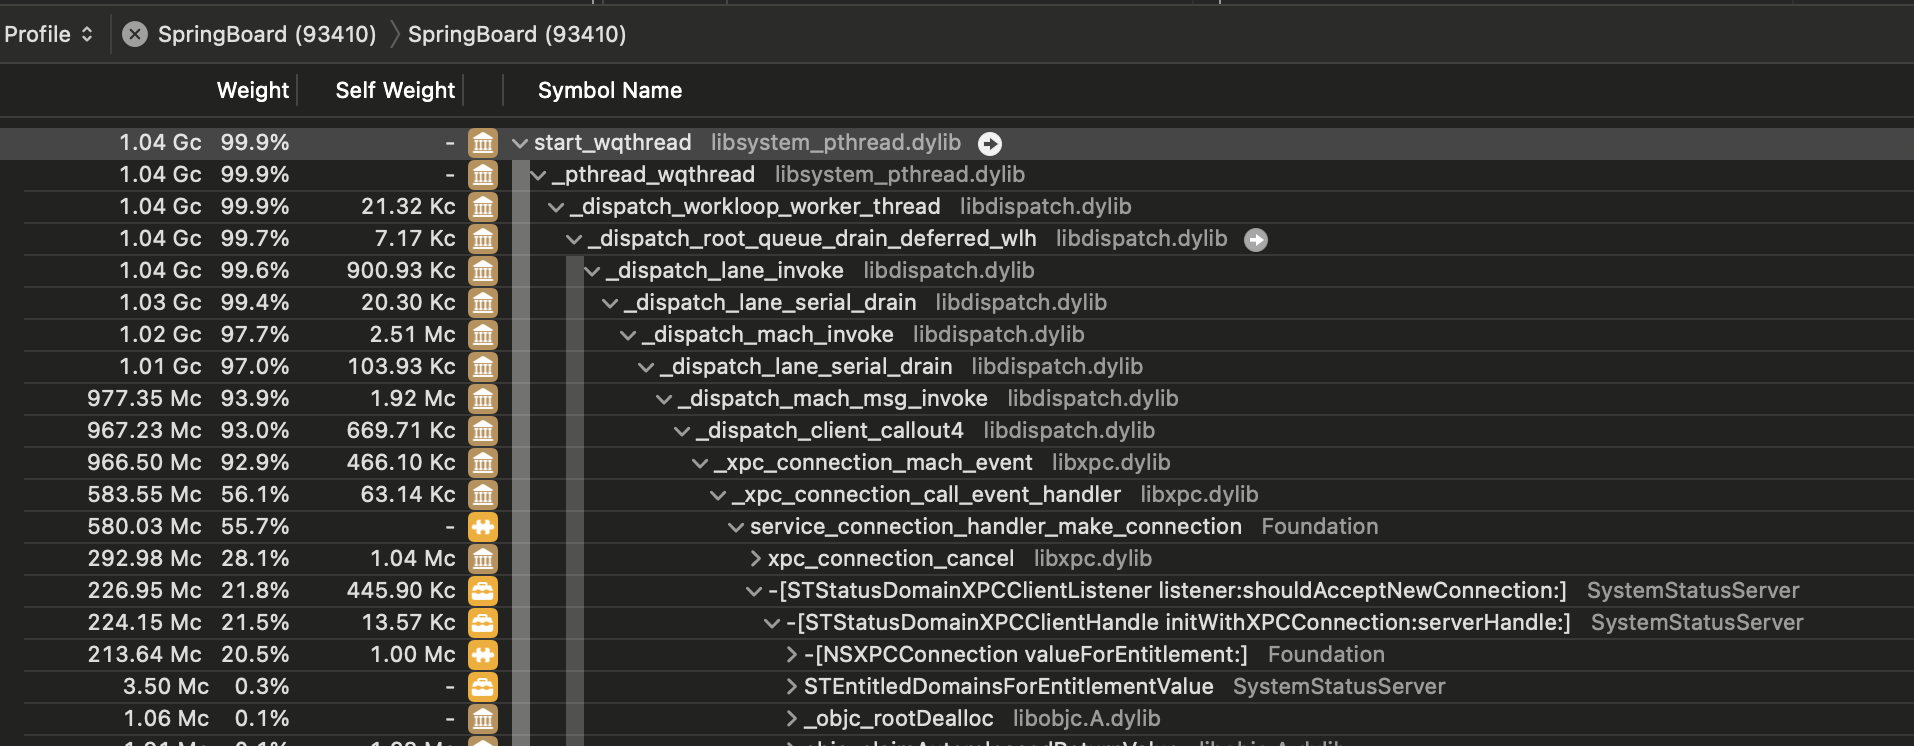Open the Profile dropdown selector
The height and width of the screenshot is (746, 1914).
(x=49, y=35)
